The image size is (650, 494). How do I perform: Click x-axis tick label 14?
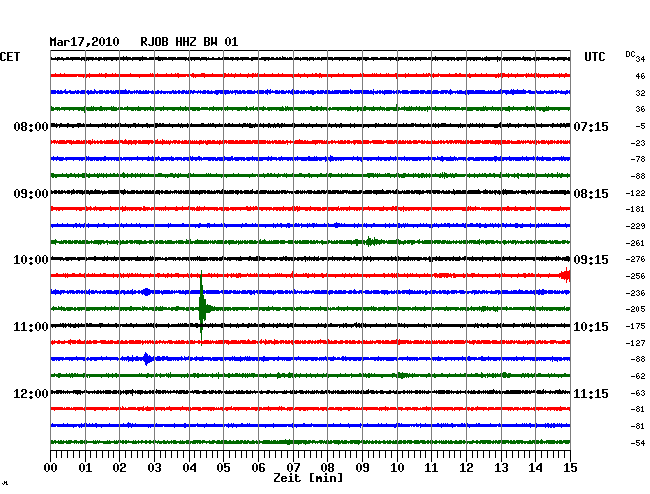click(x=536, y=468)
